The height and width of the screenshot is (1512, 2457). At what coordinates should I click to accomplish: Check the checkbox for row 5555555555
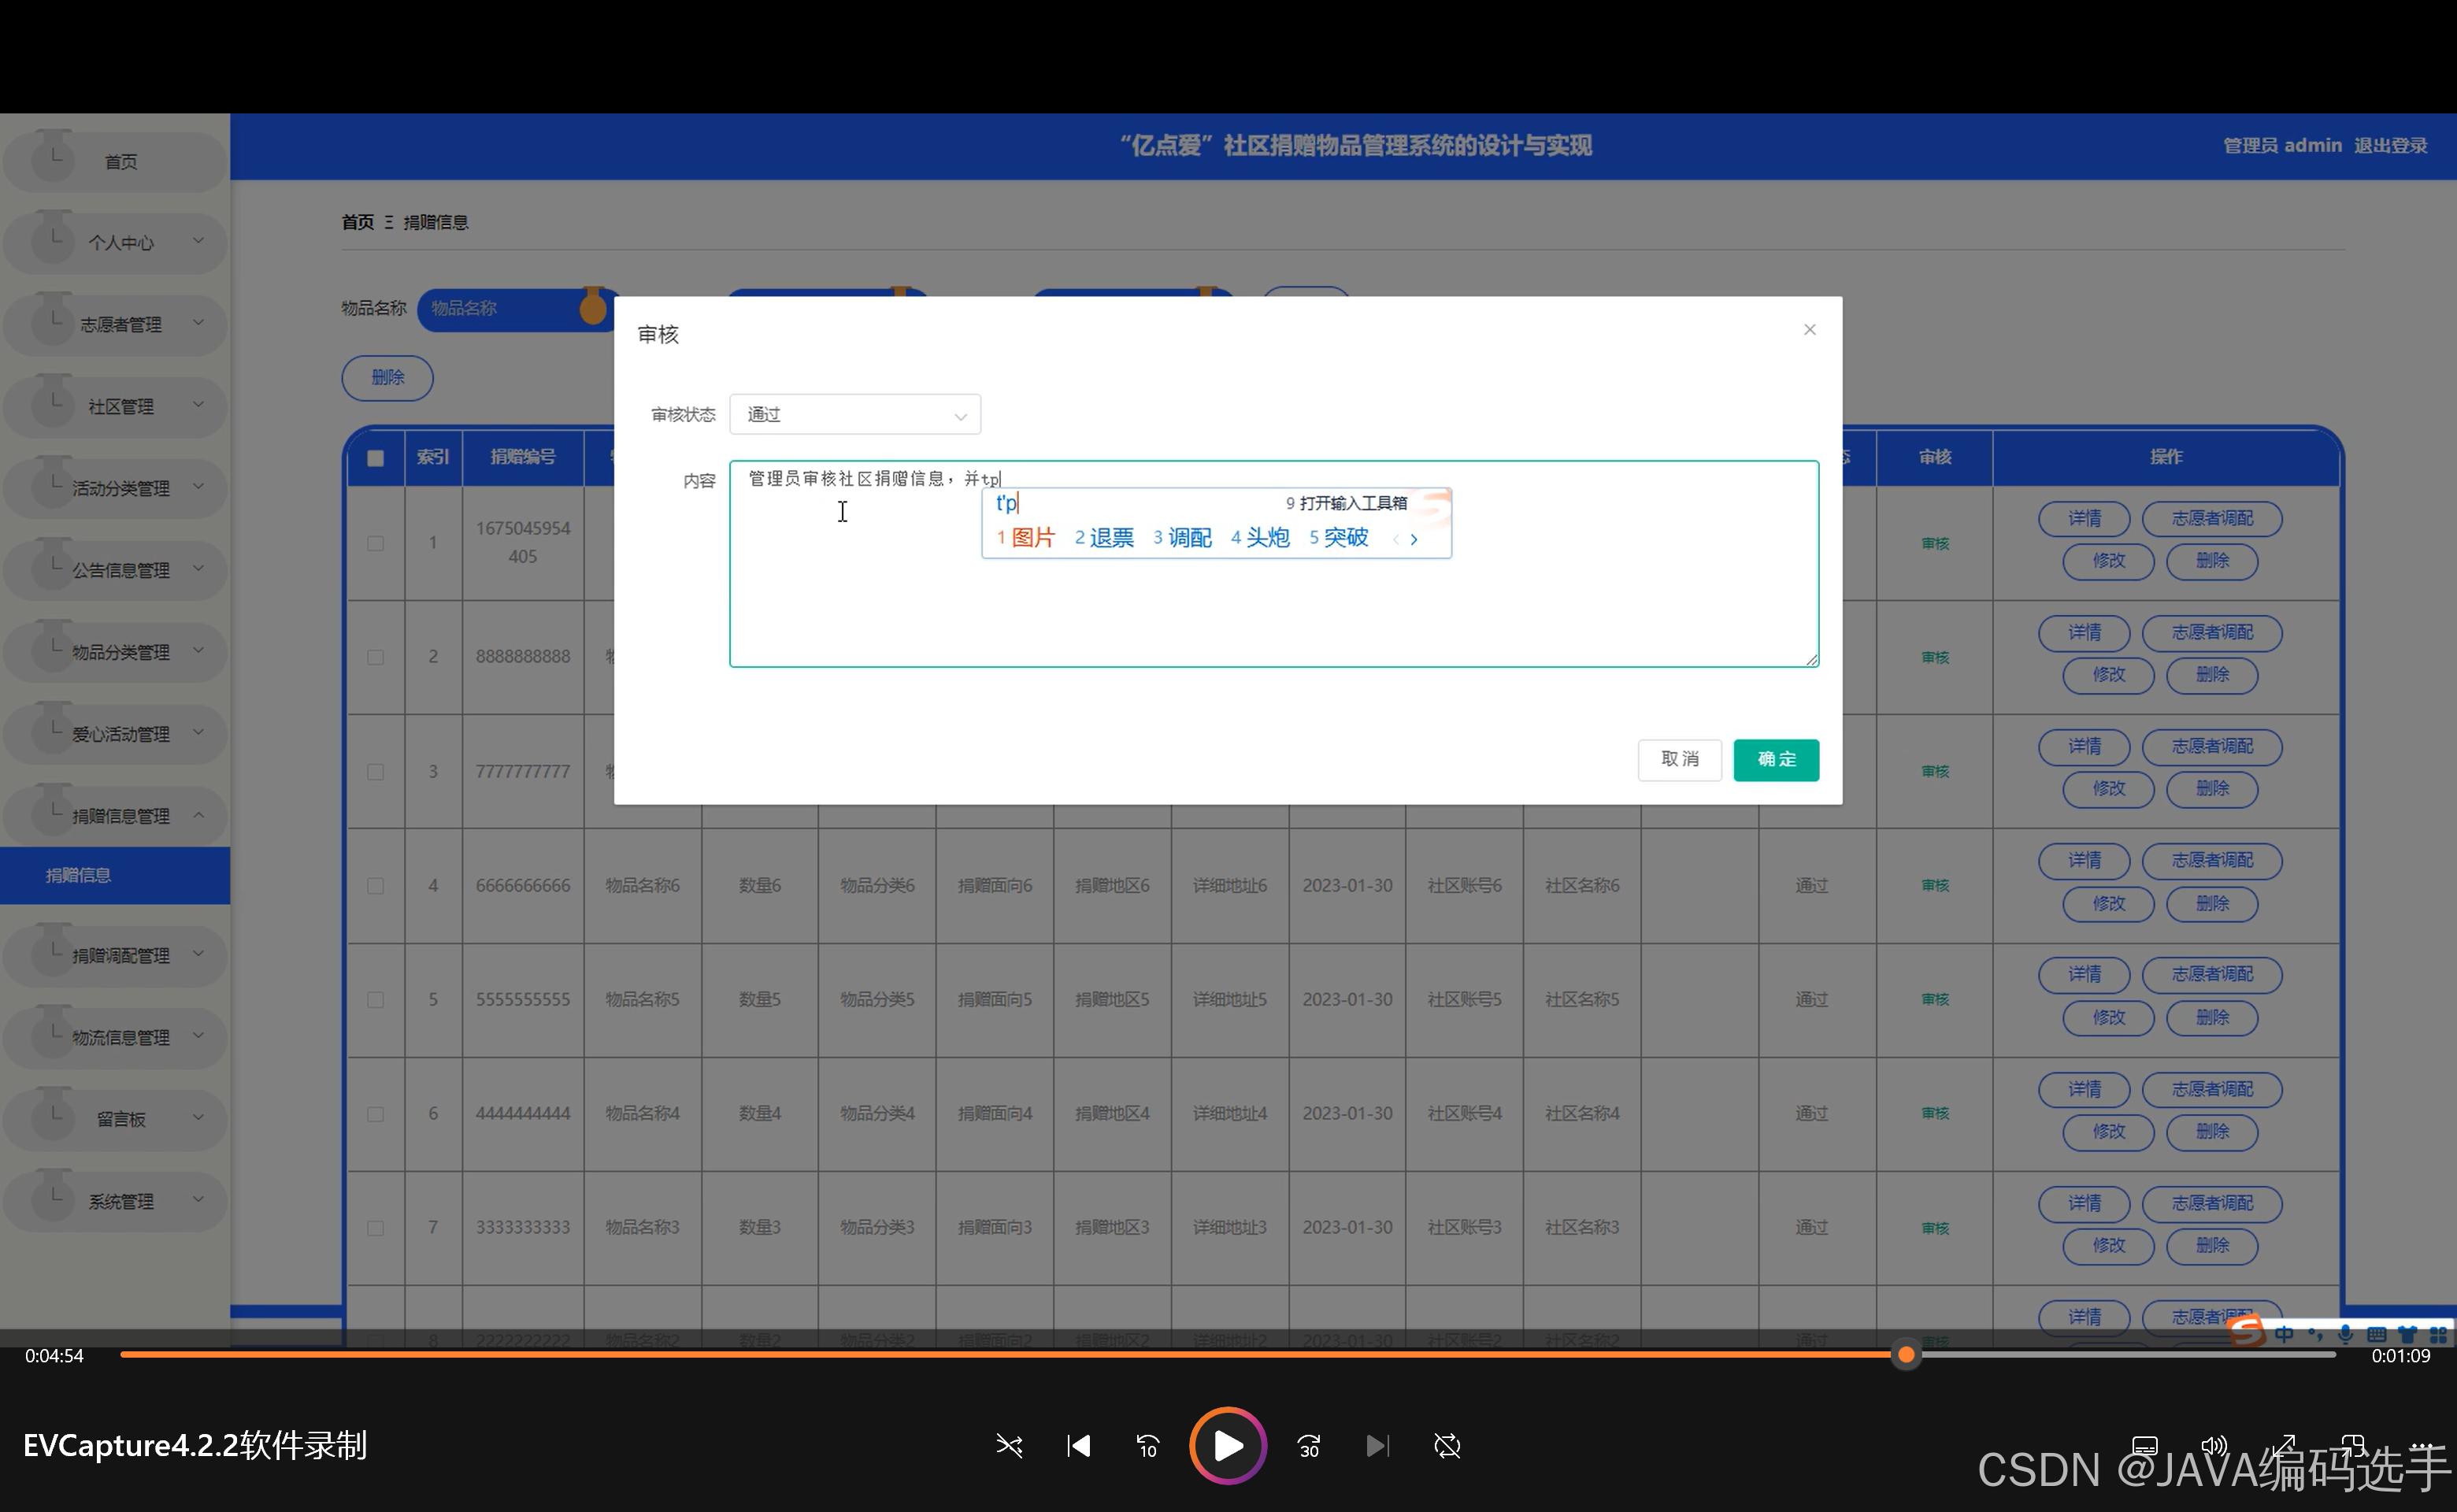point(376,1000)
